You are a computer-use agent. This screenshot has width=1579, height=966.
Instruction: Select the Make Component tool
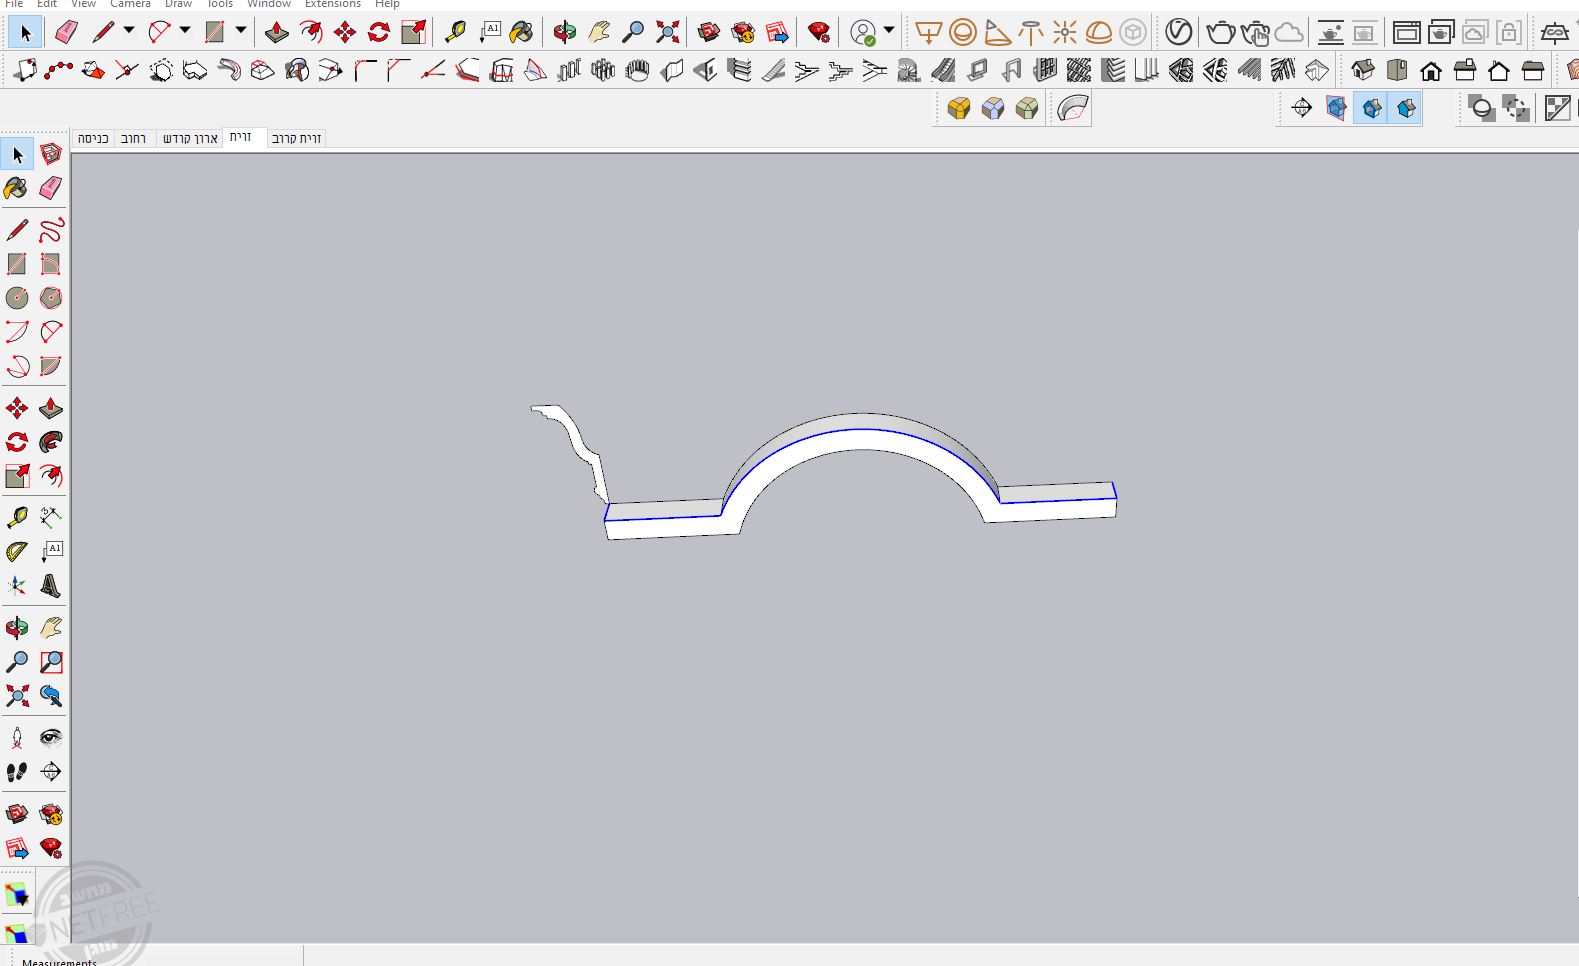click(x=51, y=154)
